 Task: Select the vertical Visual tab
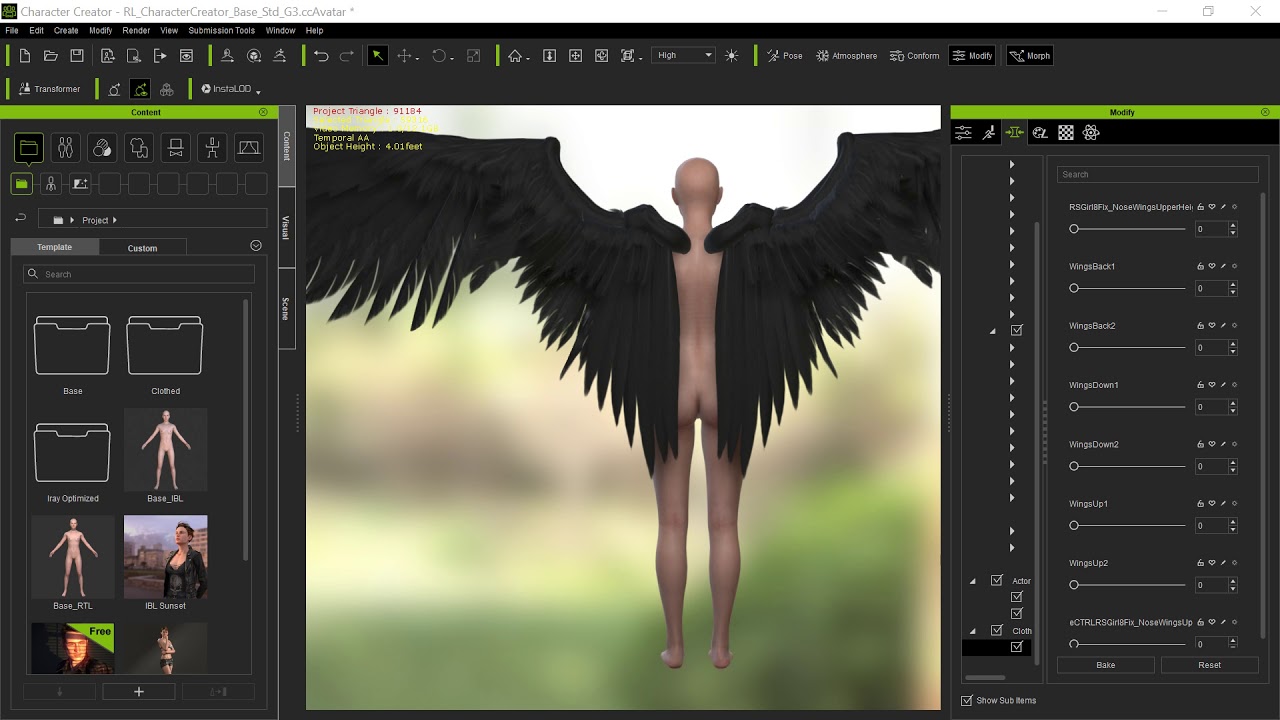click(x=286, y=228)
